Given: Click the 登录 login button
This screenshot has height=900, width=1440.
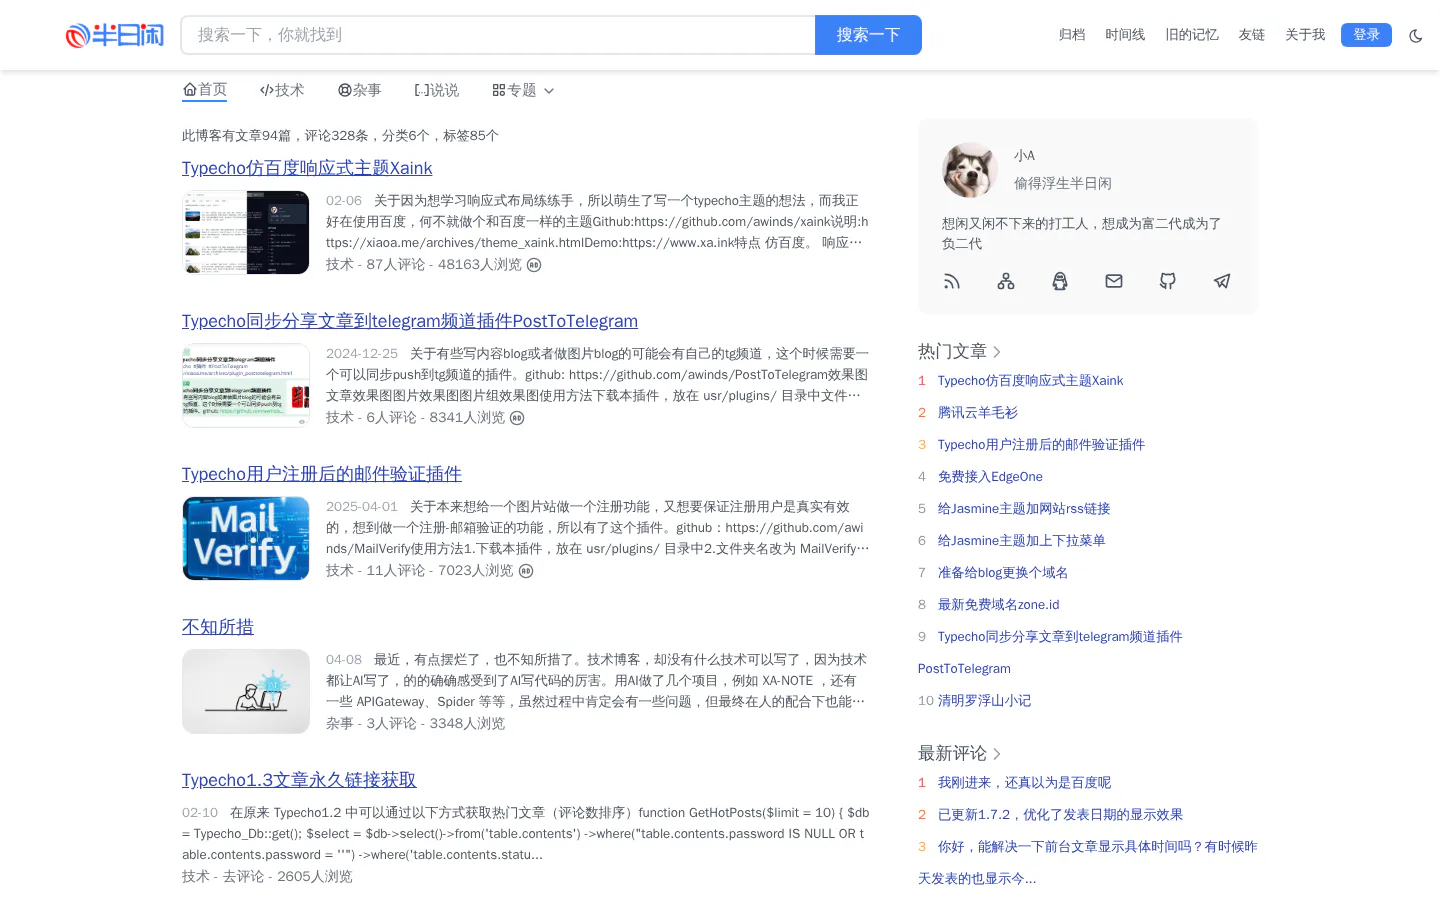Looking at the screenshot, I should click(1366, 35).
